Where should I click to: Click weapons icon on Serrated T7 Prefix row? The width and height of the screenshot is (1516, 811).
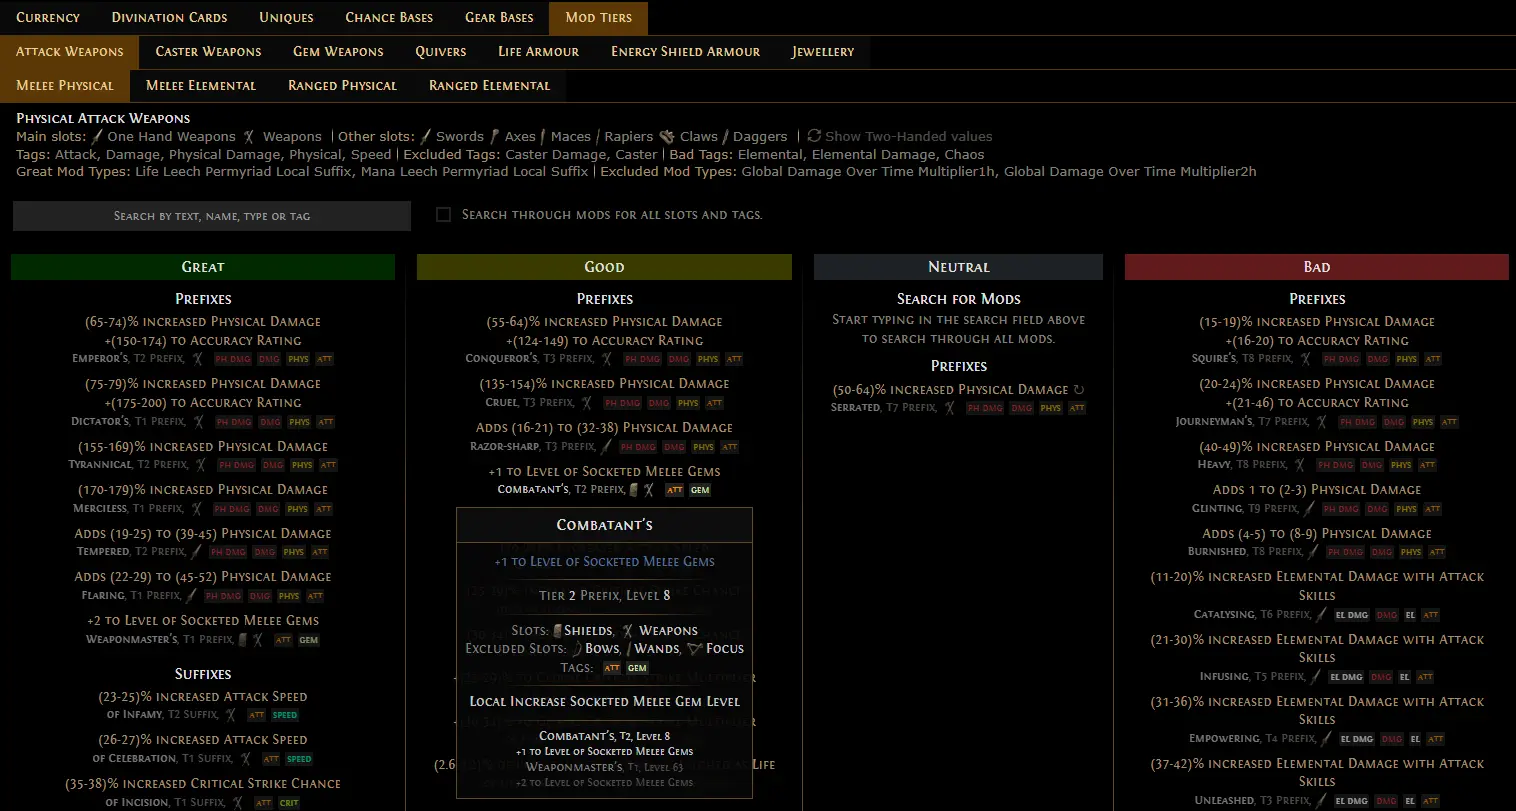[x=949, y=408]
